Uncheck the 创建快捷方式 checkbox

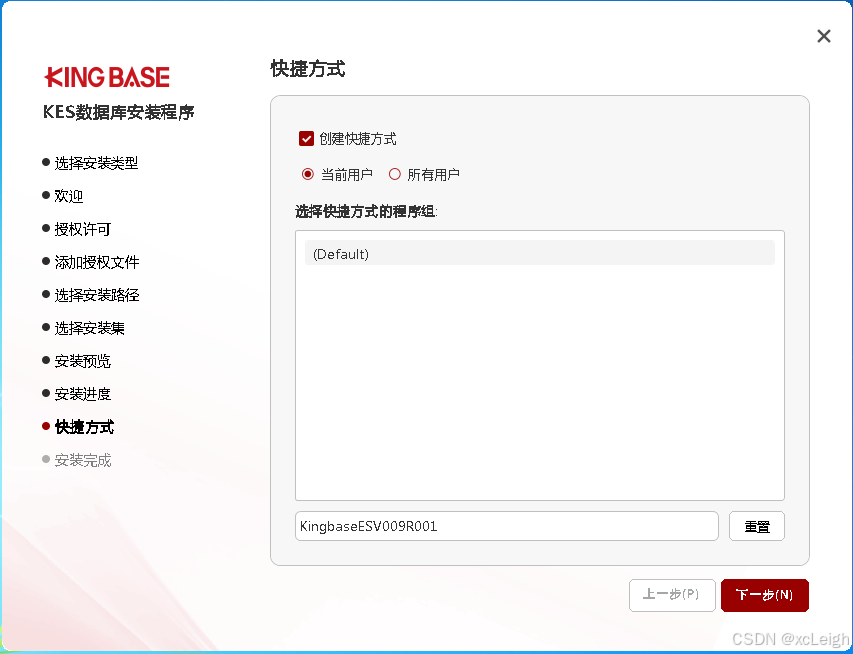(x=307, y=139)
